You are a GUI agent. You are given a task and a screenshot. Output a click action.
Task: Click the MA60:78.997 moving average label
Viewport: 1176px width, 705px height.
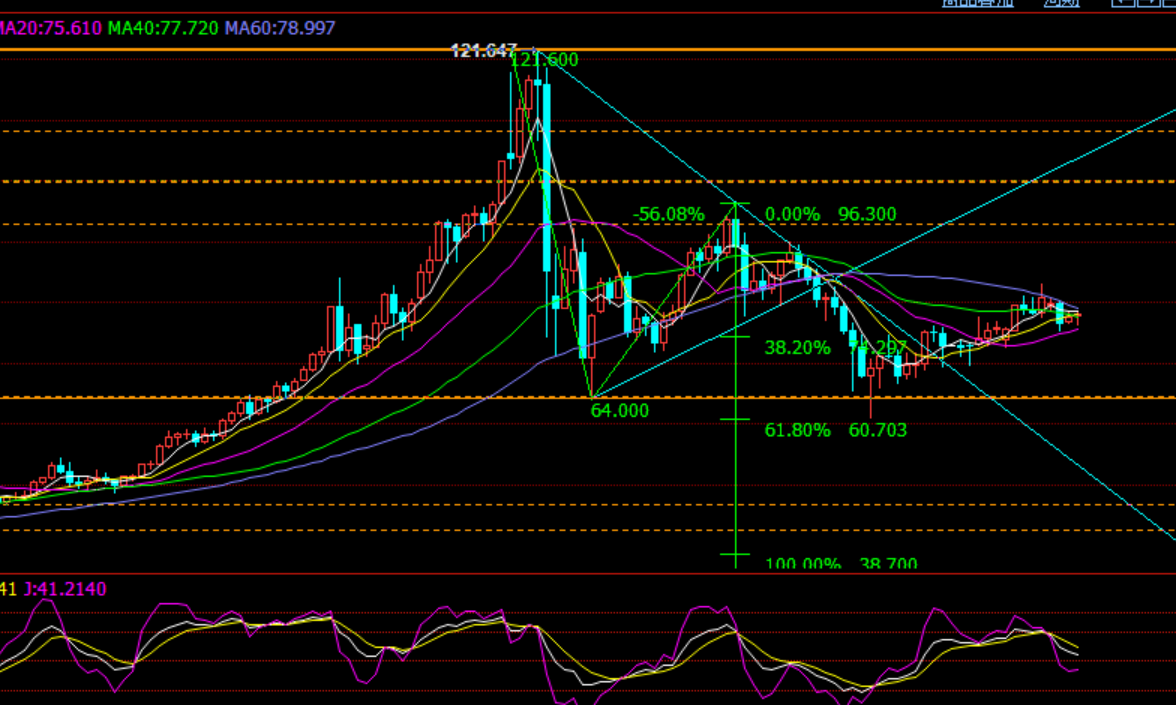(280, 28)
